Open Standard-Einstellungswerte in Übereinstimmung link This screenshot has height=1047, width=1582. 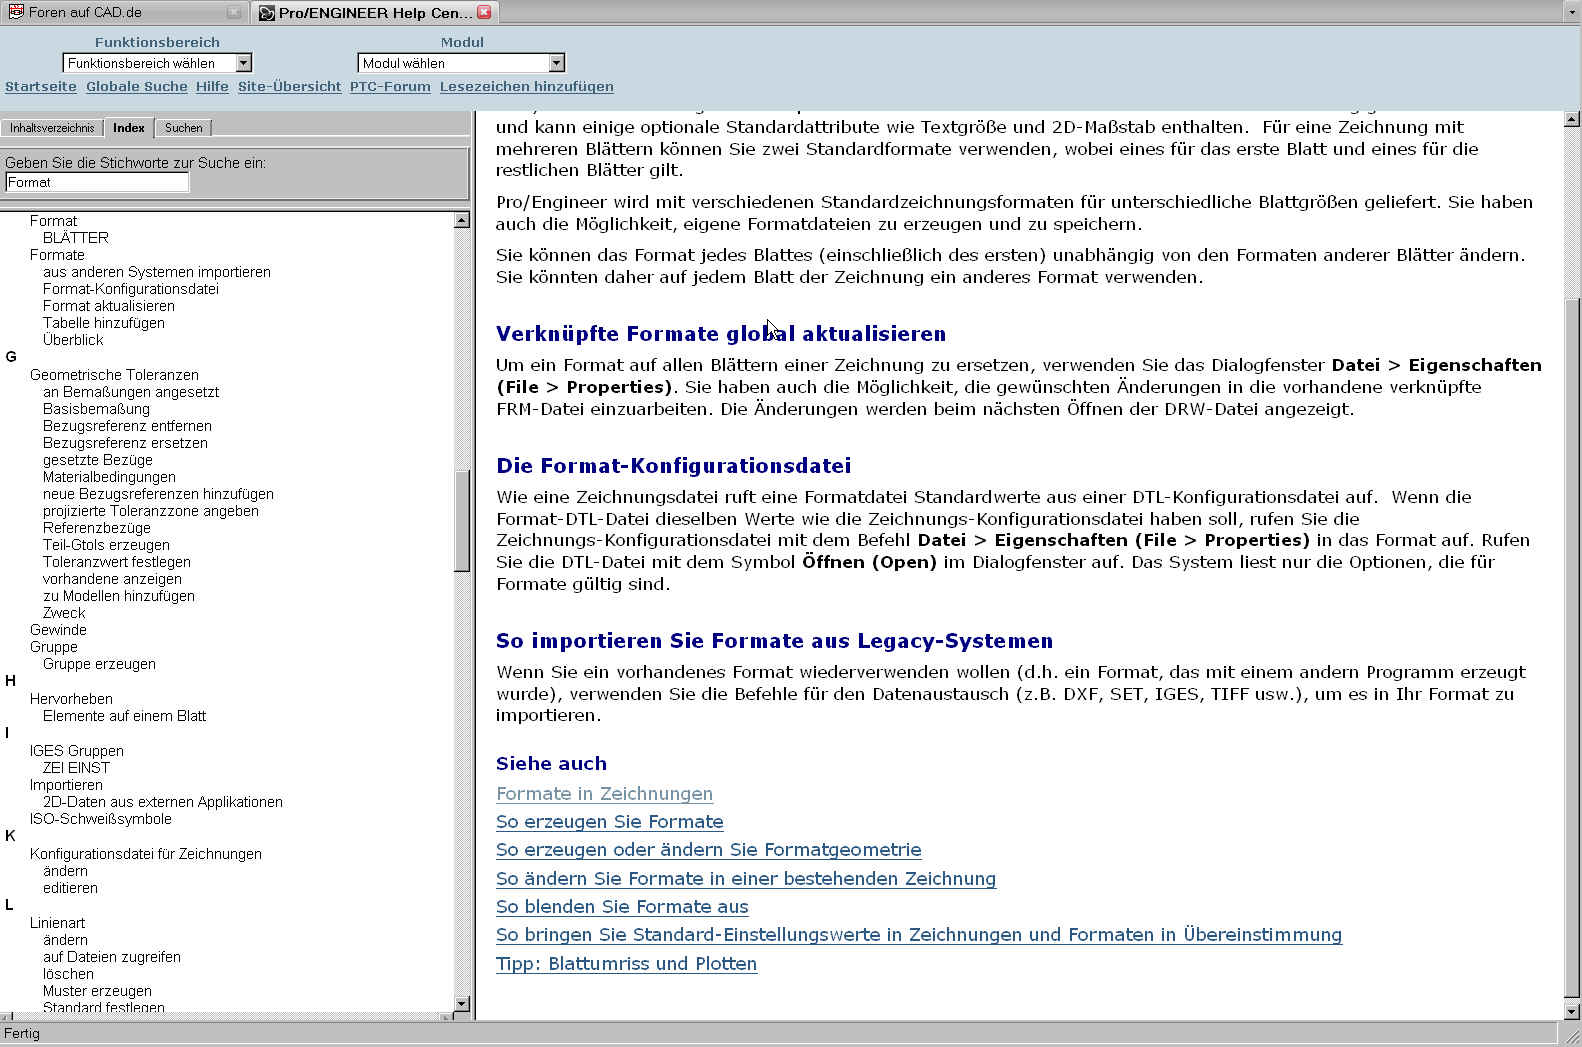click(x=919, y=935)
